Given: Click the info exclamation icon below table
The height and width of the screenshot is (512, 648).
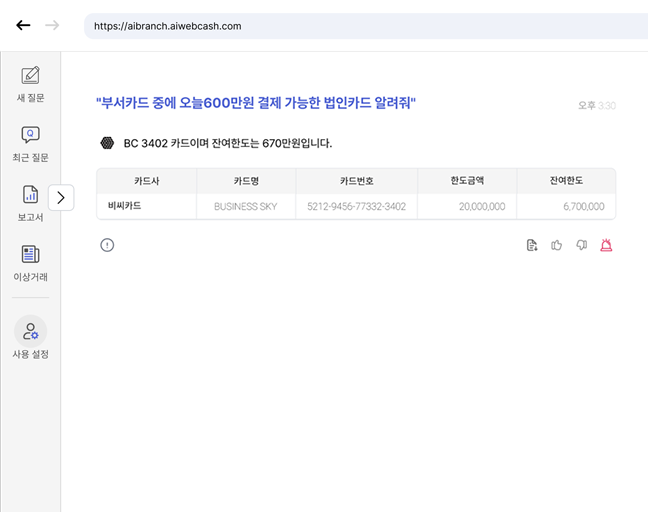Looking at the screenshot, I should (x=107, y=245).
